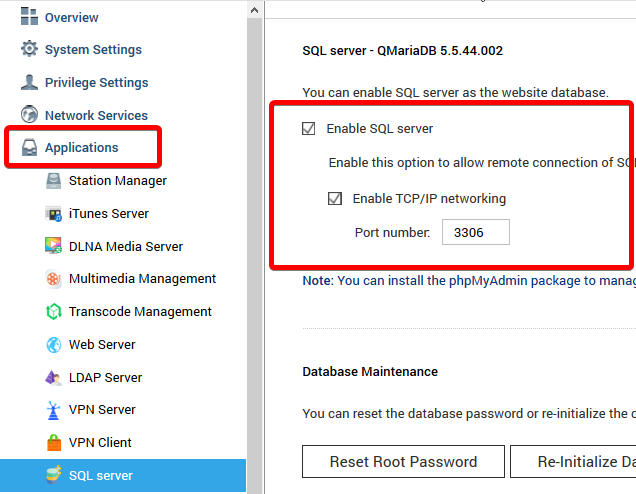This screenshot has height=494, width=636.
Task: Click the Multimedia Management reel icon
Action: click(54, 279)
